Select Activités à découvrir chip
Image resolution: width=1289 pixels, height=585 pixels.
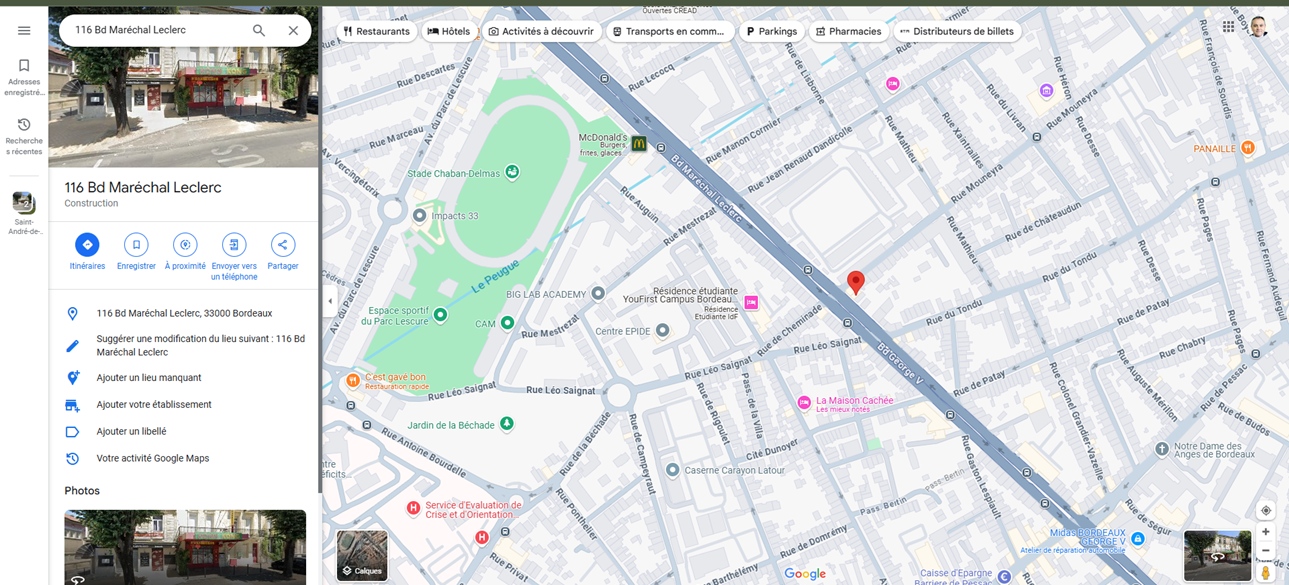(x=541, y=31)
